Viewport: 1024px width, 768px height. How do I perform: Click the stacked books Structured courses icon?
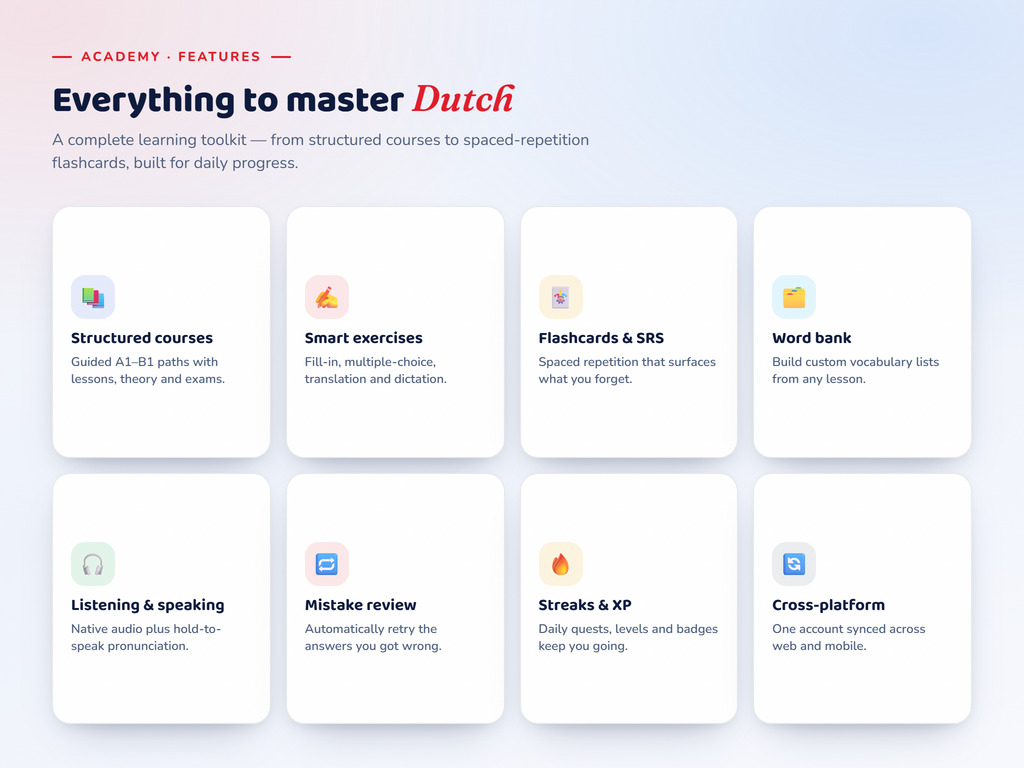pos(93,297)
